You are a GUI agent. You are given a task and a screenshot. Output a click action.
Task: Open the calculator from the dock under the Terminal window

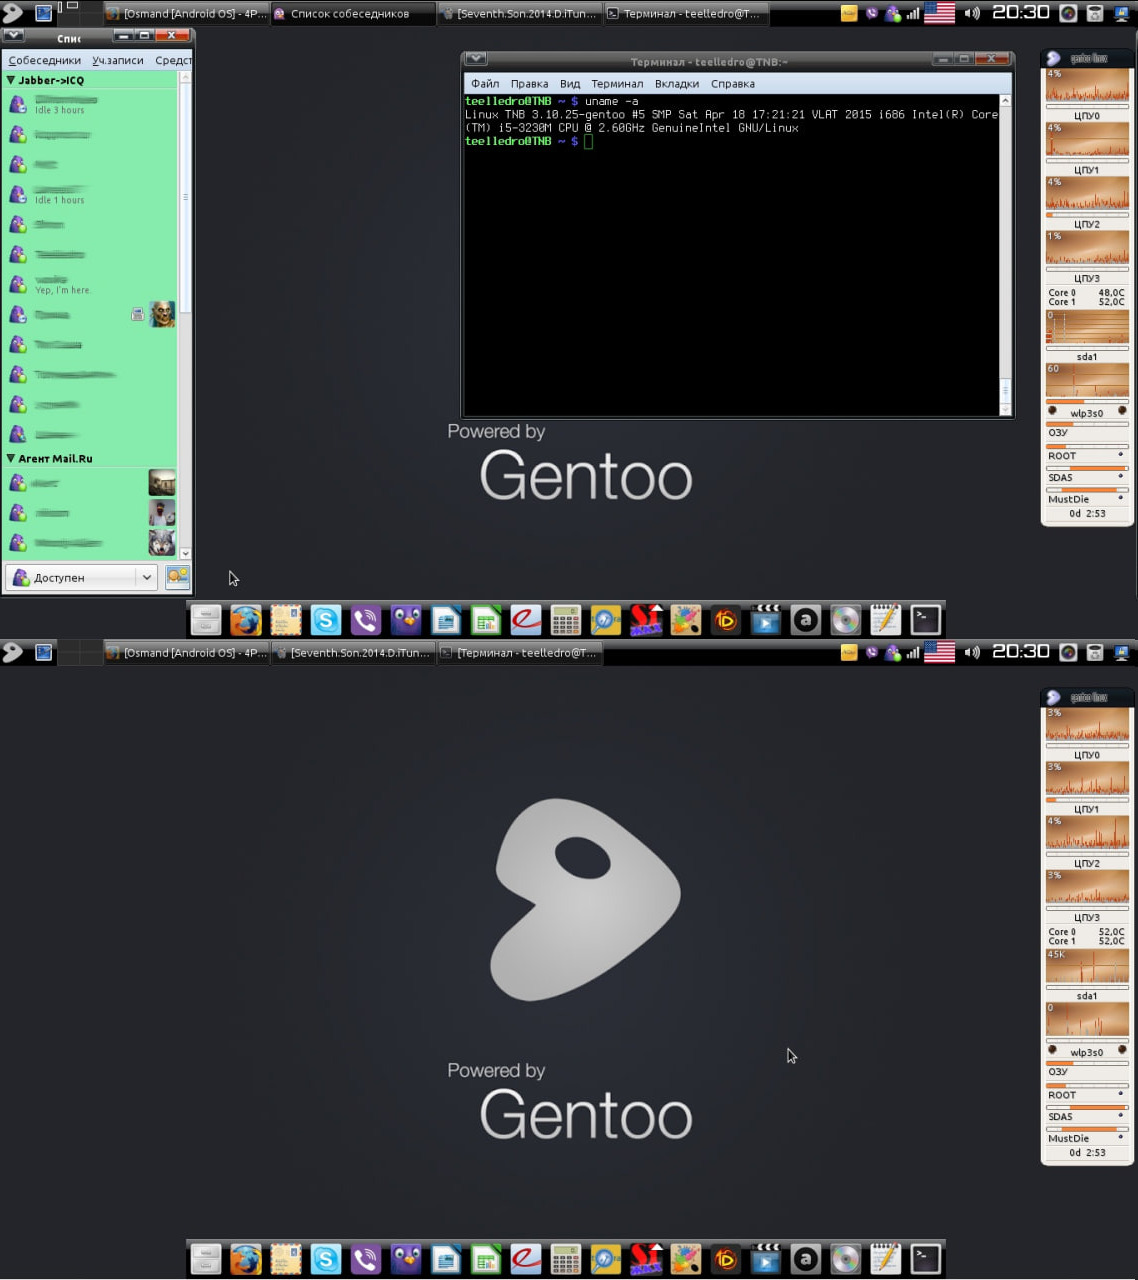point(565,621)
